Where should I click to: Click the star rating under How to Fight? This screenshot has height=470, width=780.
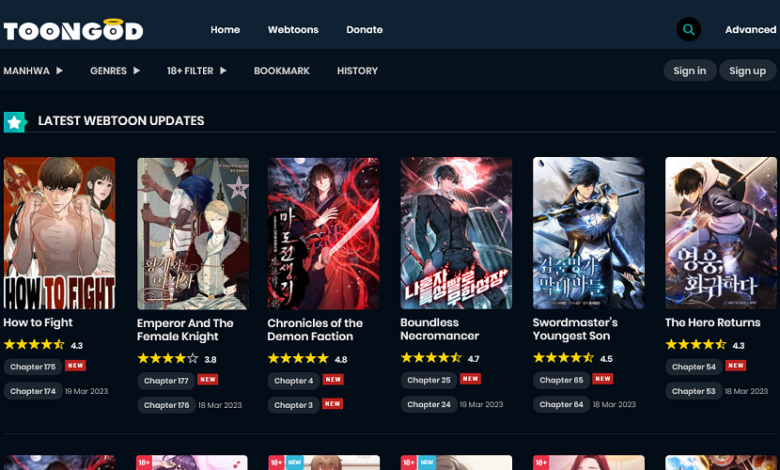point(33,345)
